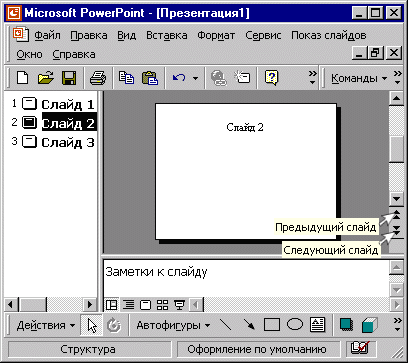Open the Undo history dropdown arrow
Viewport: 408px width, 363px height.
195,79
